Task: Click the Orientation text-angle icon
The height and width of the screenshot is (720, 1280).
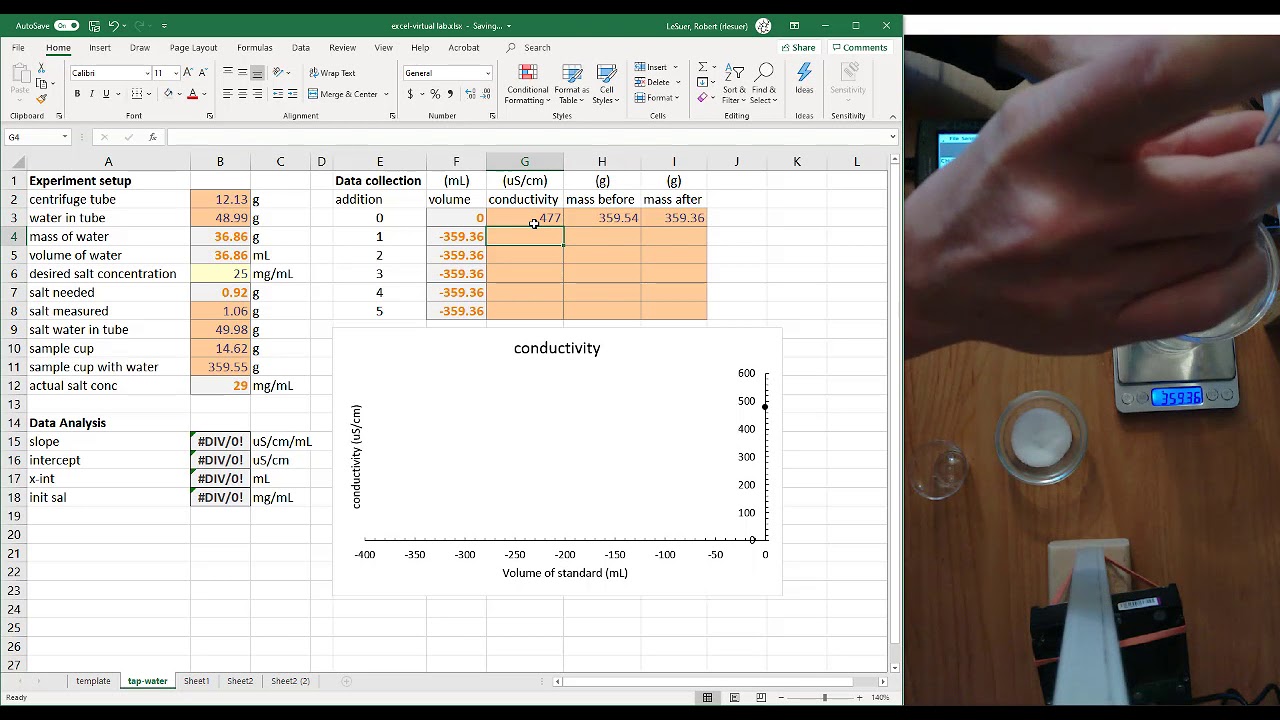Action: click(279, 73)
